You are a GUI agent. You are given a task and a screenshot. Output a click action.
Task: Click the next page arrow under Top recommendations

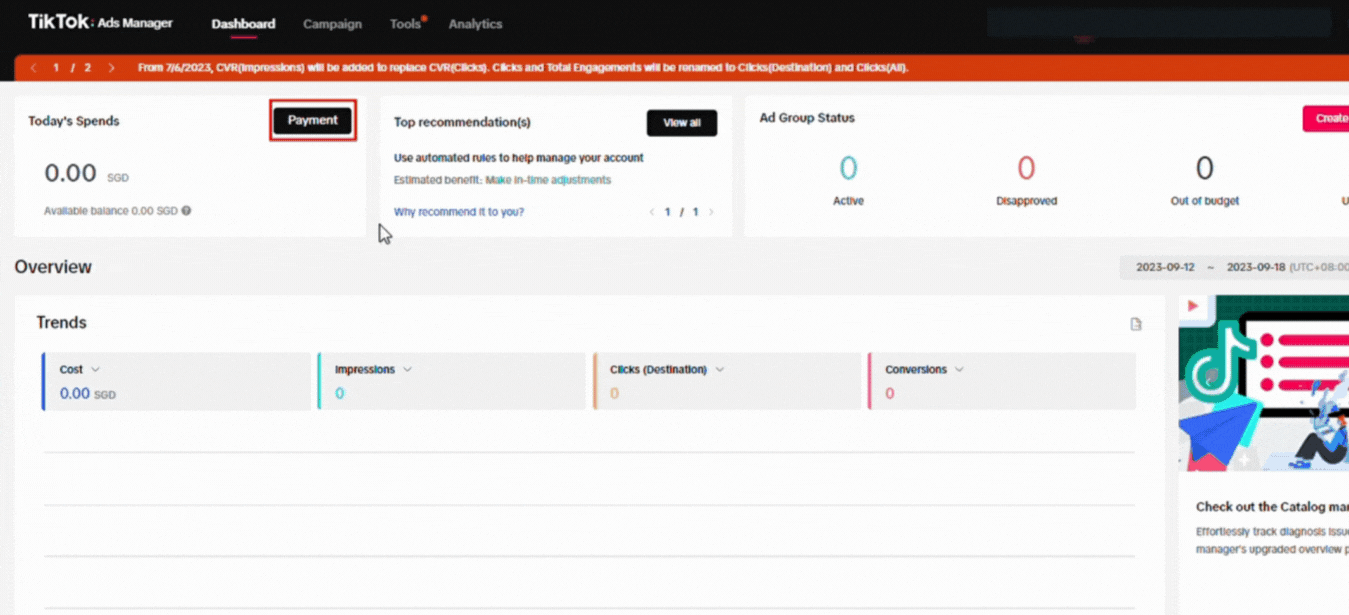pyautogui.click(x=712, y=212)
